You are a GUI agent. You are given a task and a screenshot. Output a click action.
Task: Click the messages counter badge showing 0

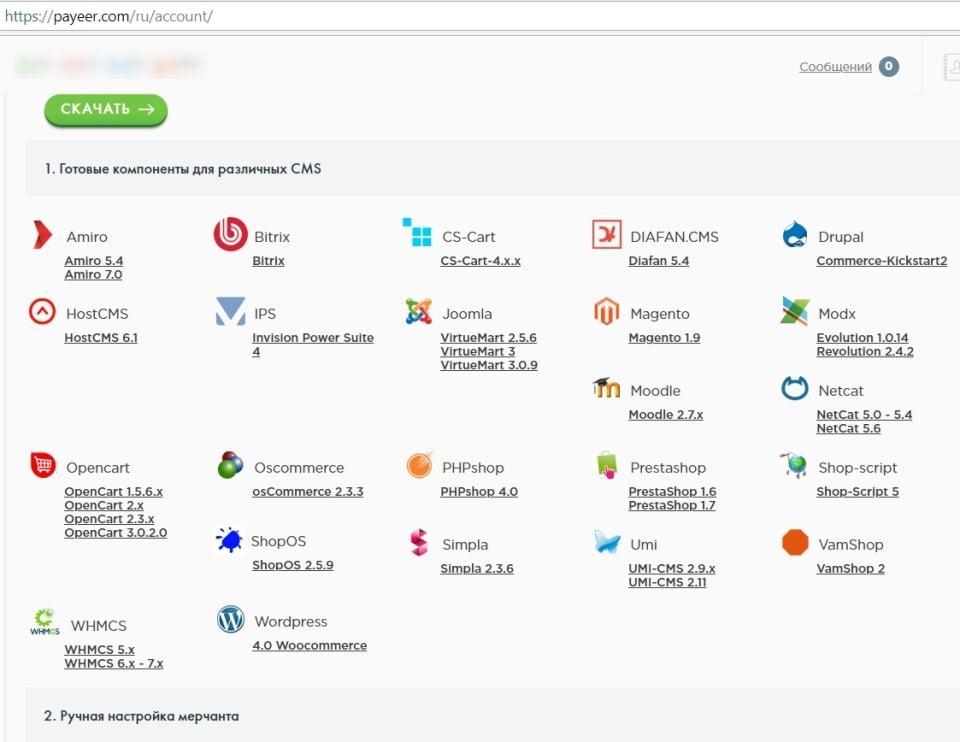coord(888,67)
